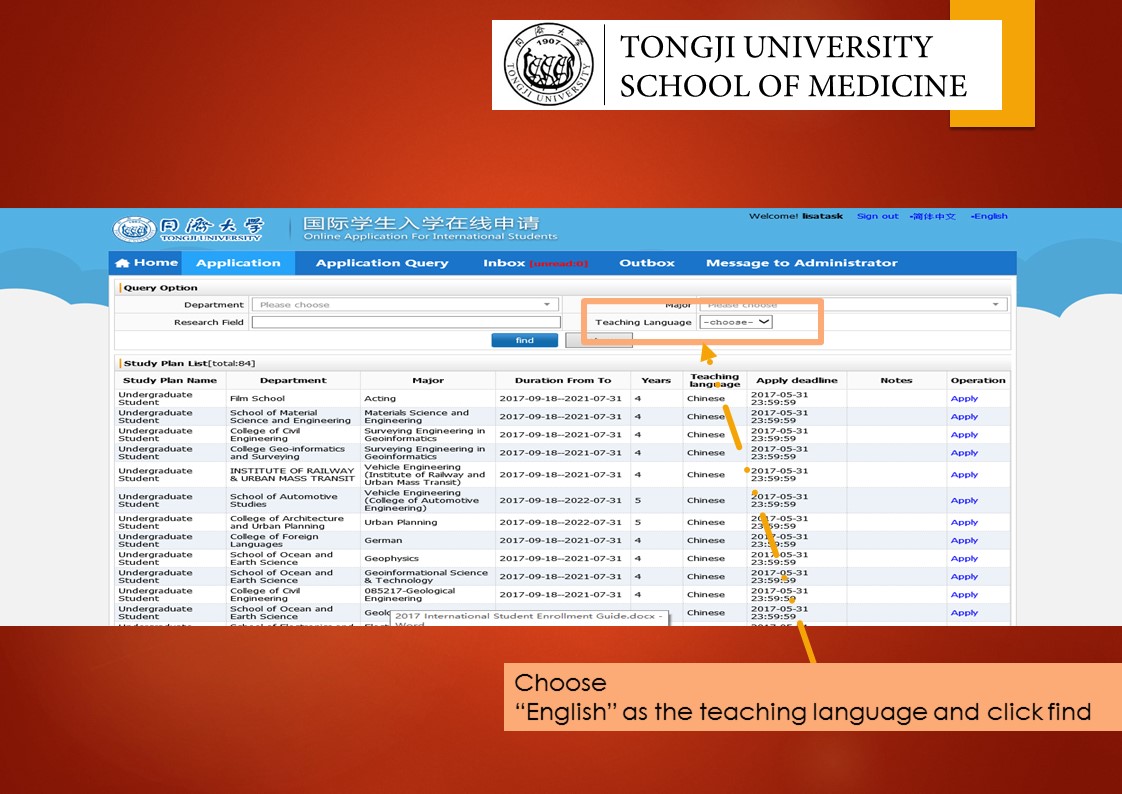Click the Study Plan List total:84 heading
Image resolution: width=1122 pixels, height=794 pixels.
pyautogui.click(x=189, y=363)
